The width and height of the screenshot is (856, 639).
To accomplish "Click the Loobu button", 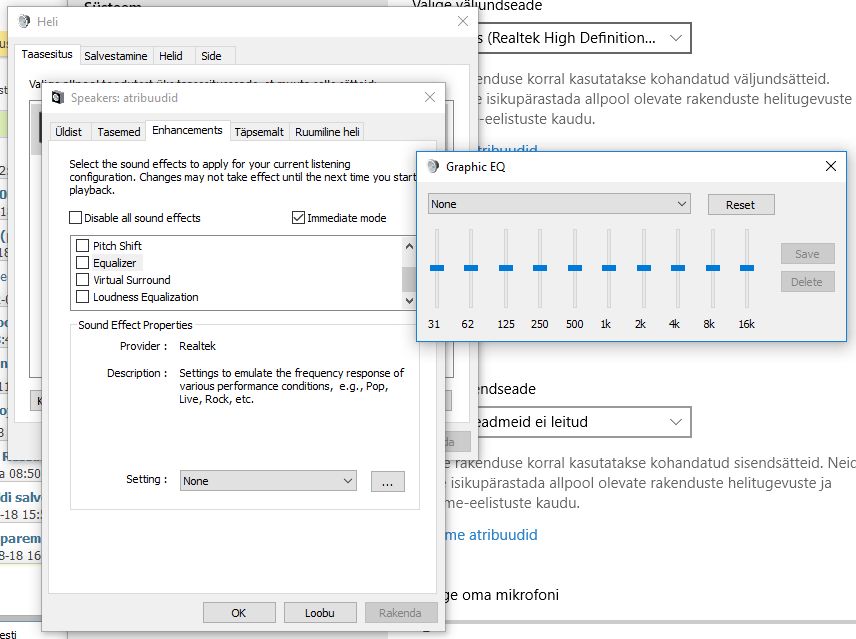I will point(319,612).
